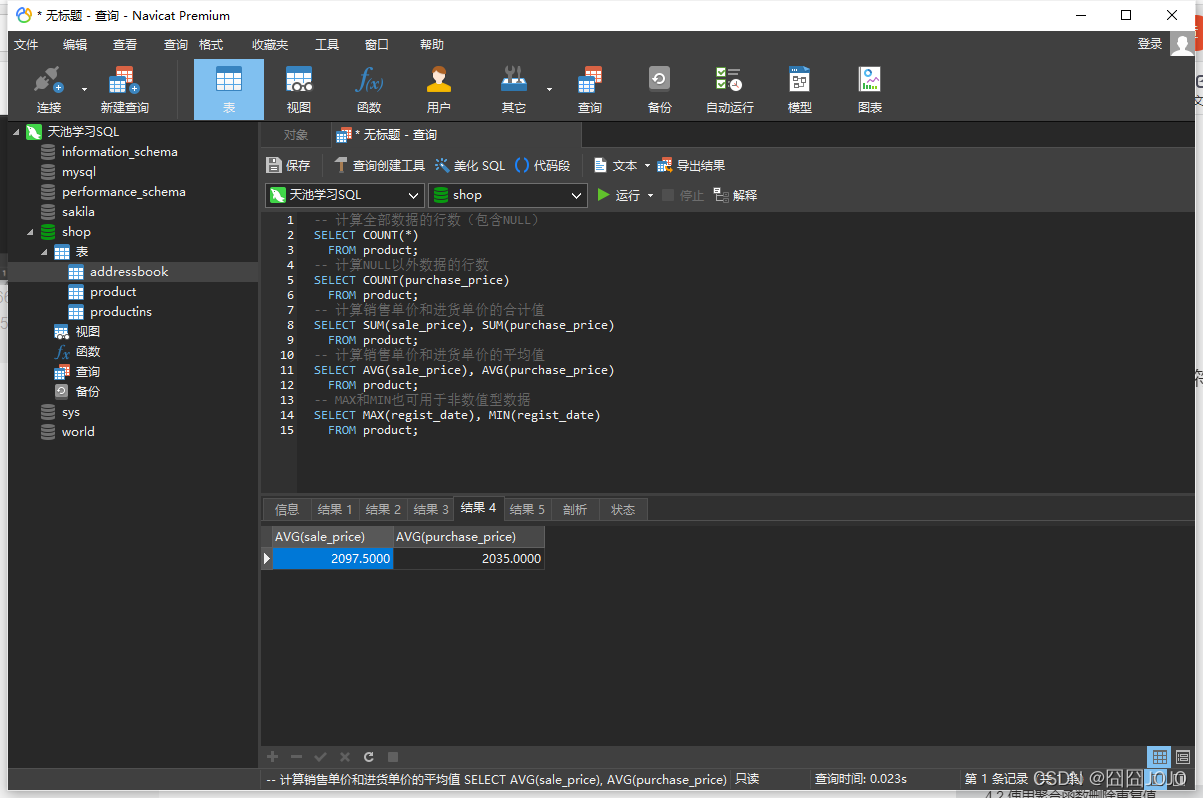Viewport: 1203px width, 798px height.
Task: Open 查询创建工具 (Query Builder)
Action: (x=379, y=166)
